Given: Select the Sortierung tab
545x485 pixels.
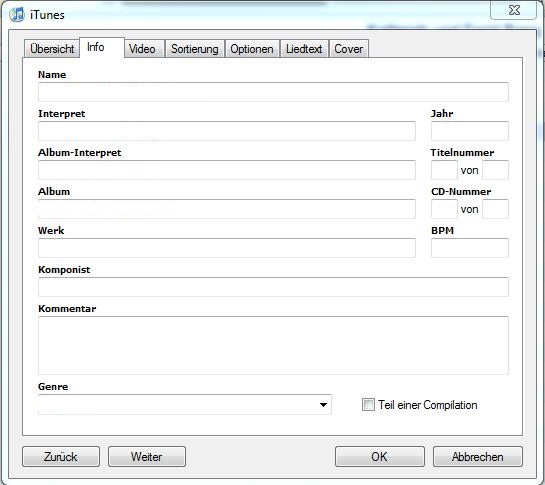Looking at the screenshot, I should tap(195, 49).
